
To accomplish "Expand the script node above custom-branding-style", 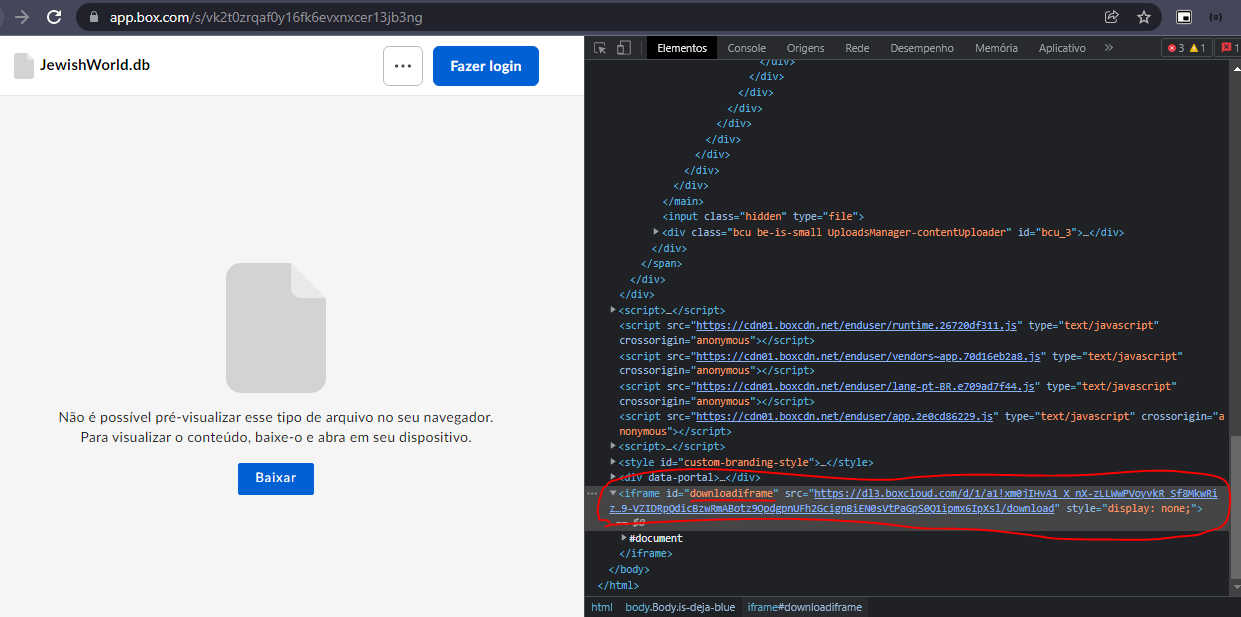I will tap(613, 446).
